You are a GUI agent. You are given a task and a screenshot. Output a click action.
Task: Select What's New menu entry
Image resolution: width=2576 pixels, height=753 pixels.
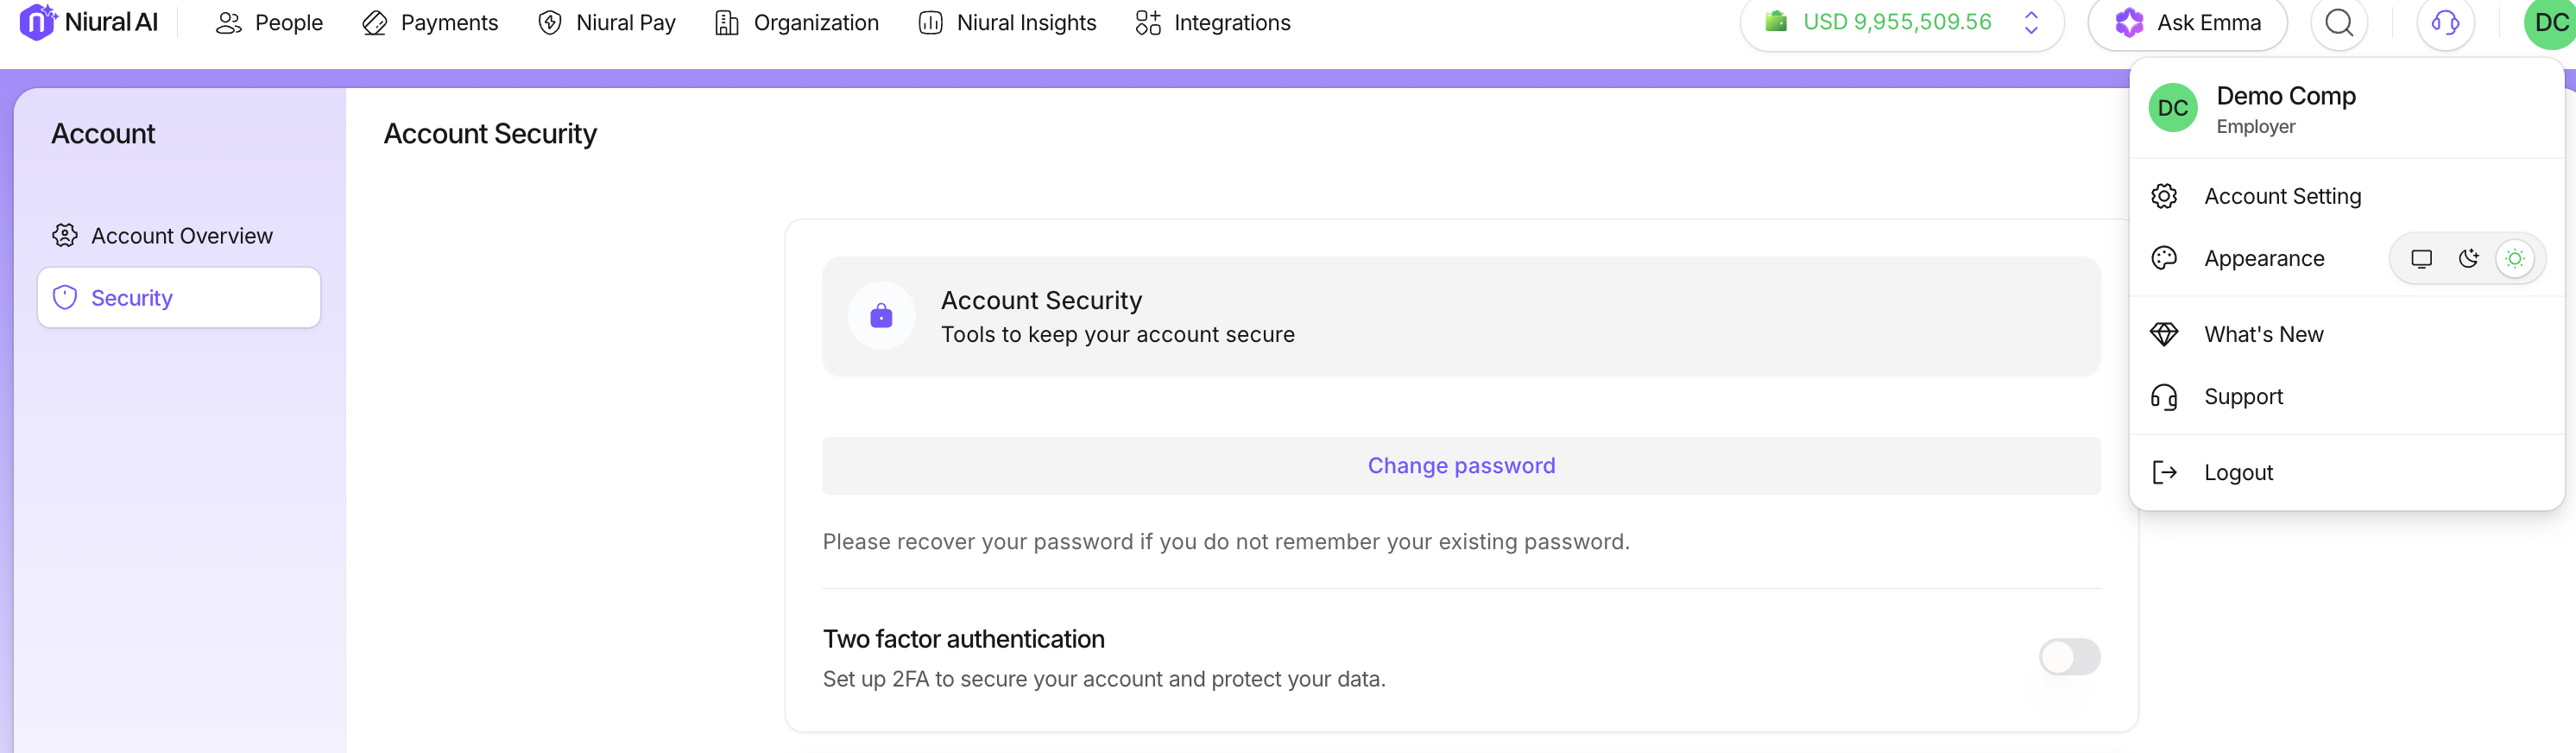coord(2263,334)
